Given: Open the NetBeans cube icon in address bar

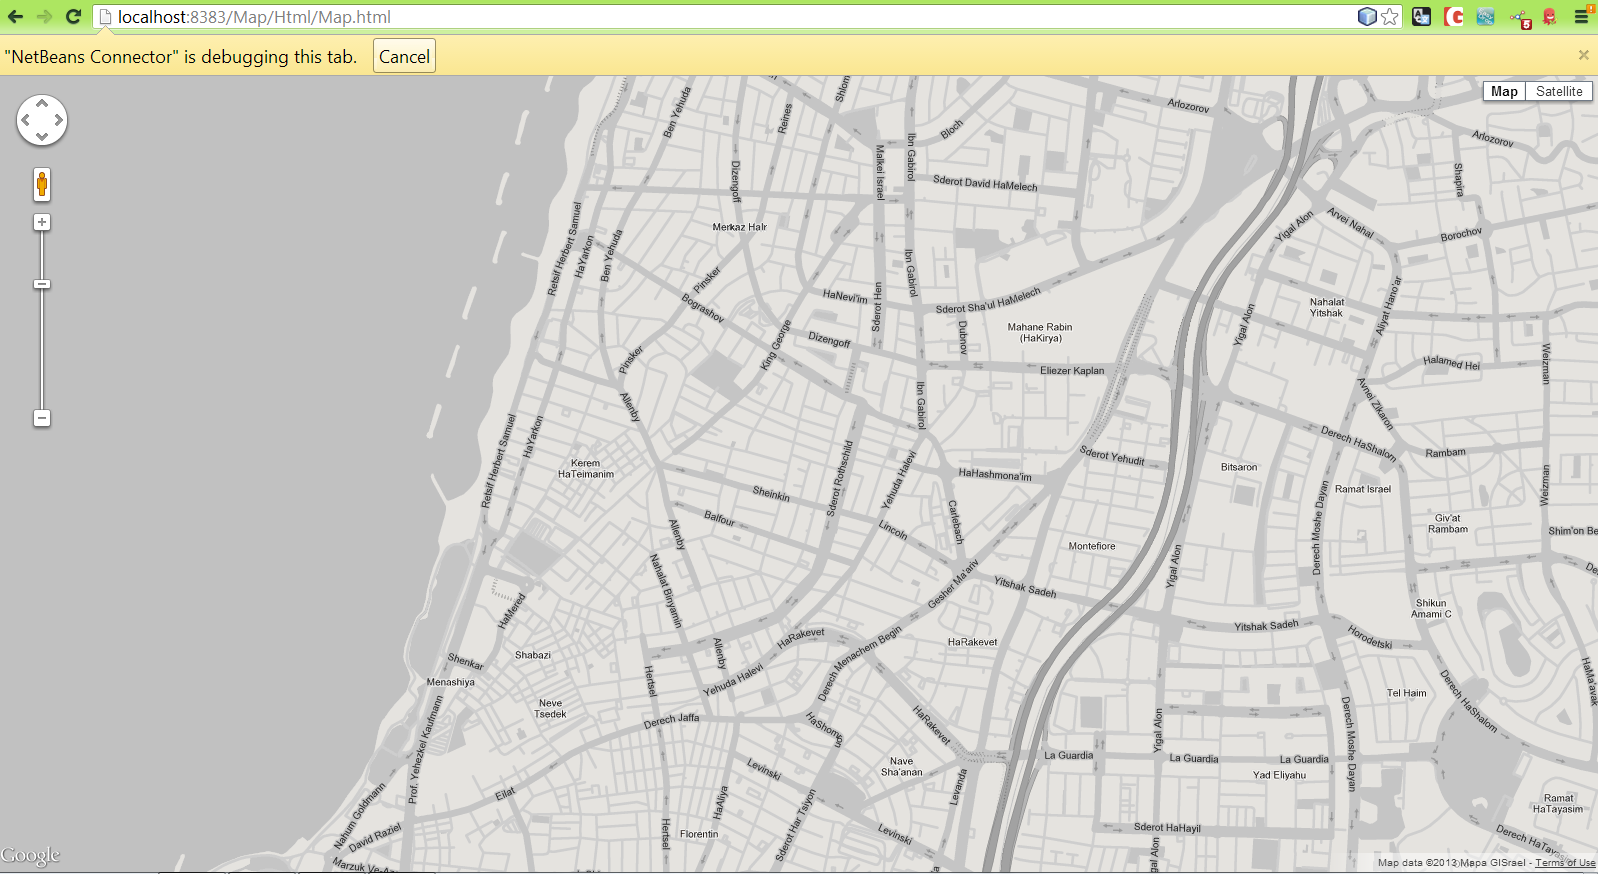Looking at the screenshot, I should click(x=1367, y=17).
